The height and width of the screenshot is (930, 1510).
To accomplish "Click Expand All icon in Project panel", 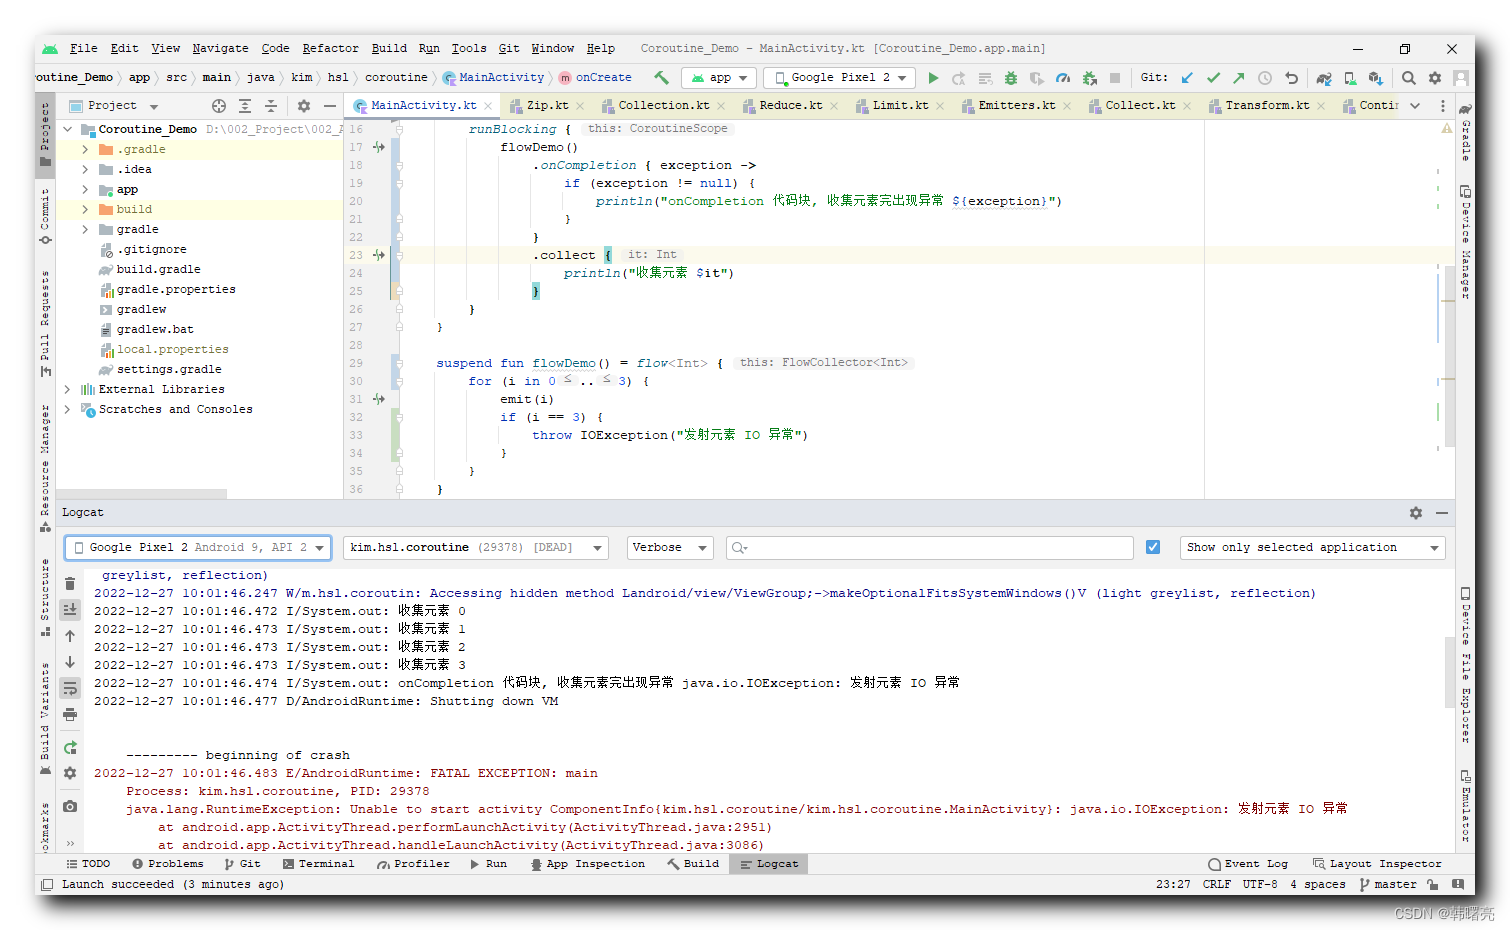I will [245, 106].
